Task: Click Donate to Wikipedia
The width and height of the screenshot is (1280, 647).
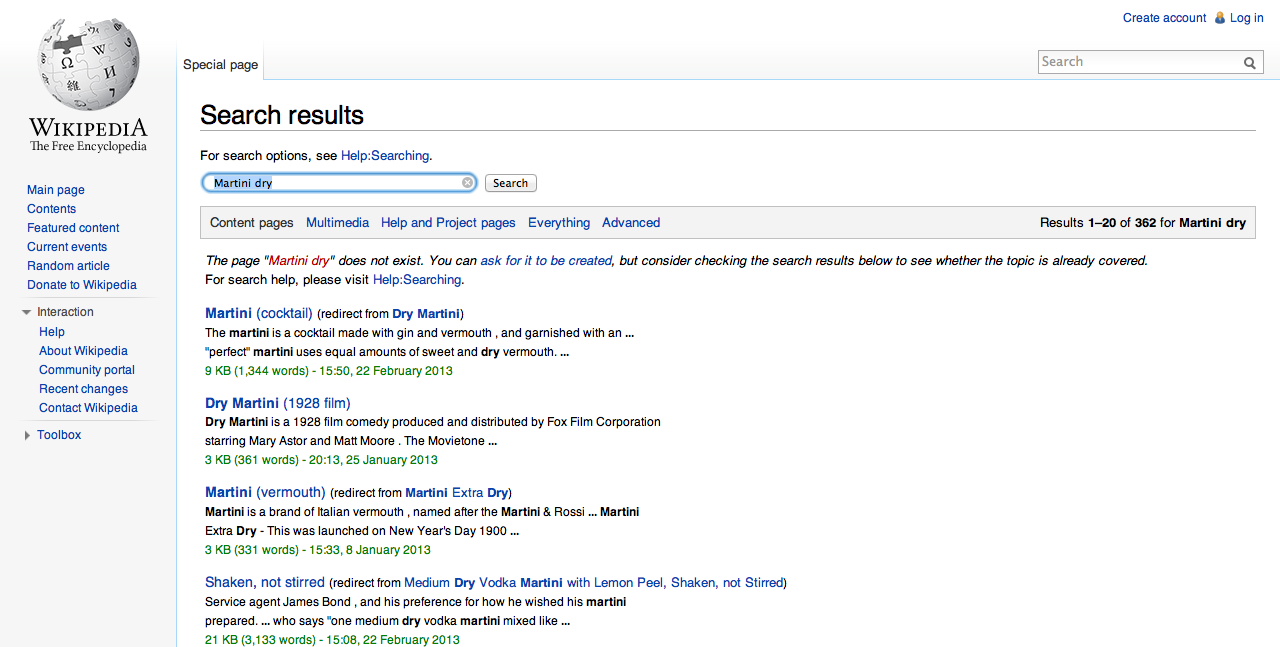Action: [x=82, y=285]
